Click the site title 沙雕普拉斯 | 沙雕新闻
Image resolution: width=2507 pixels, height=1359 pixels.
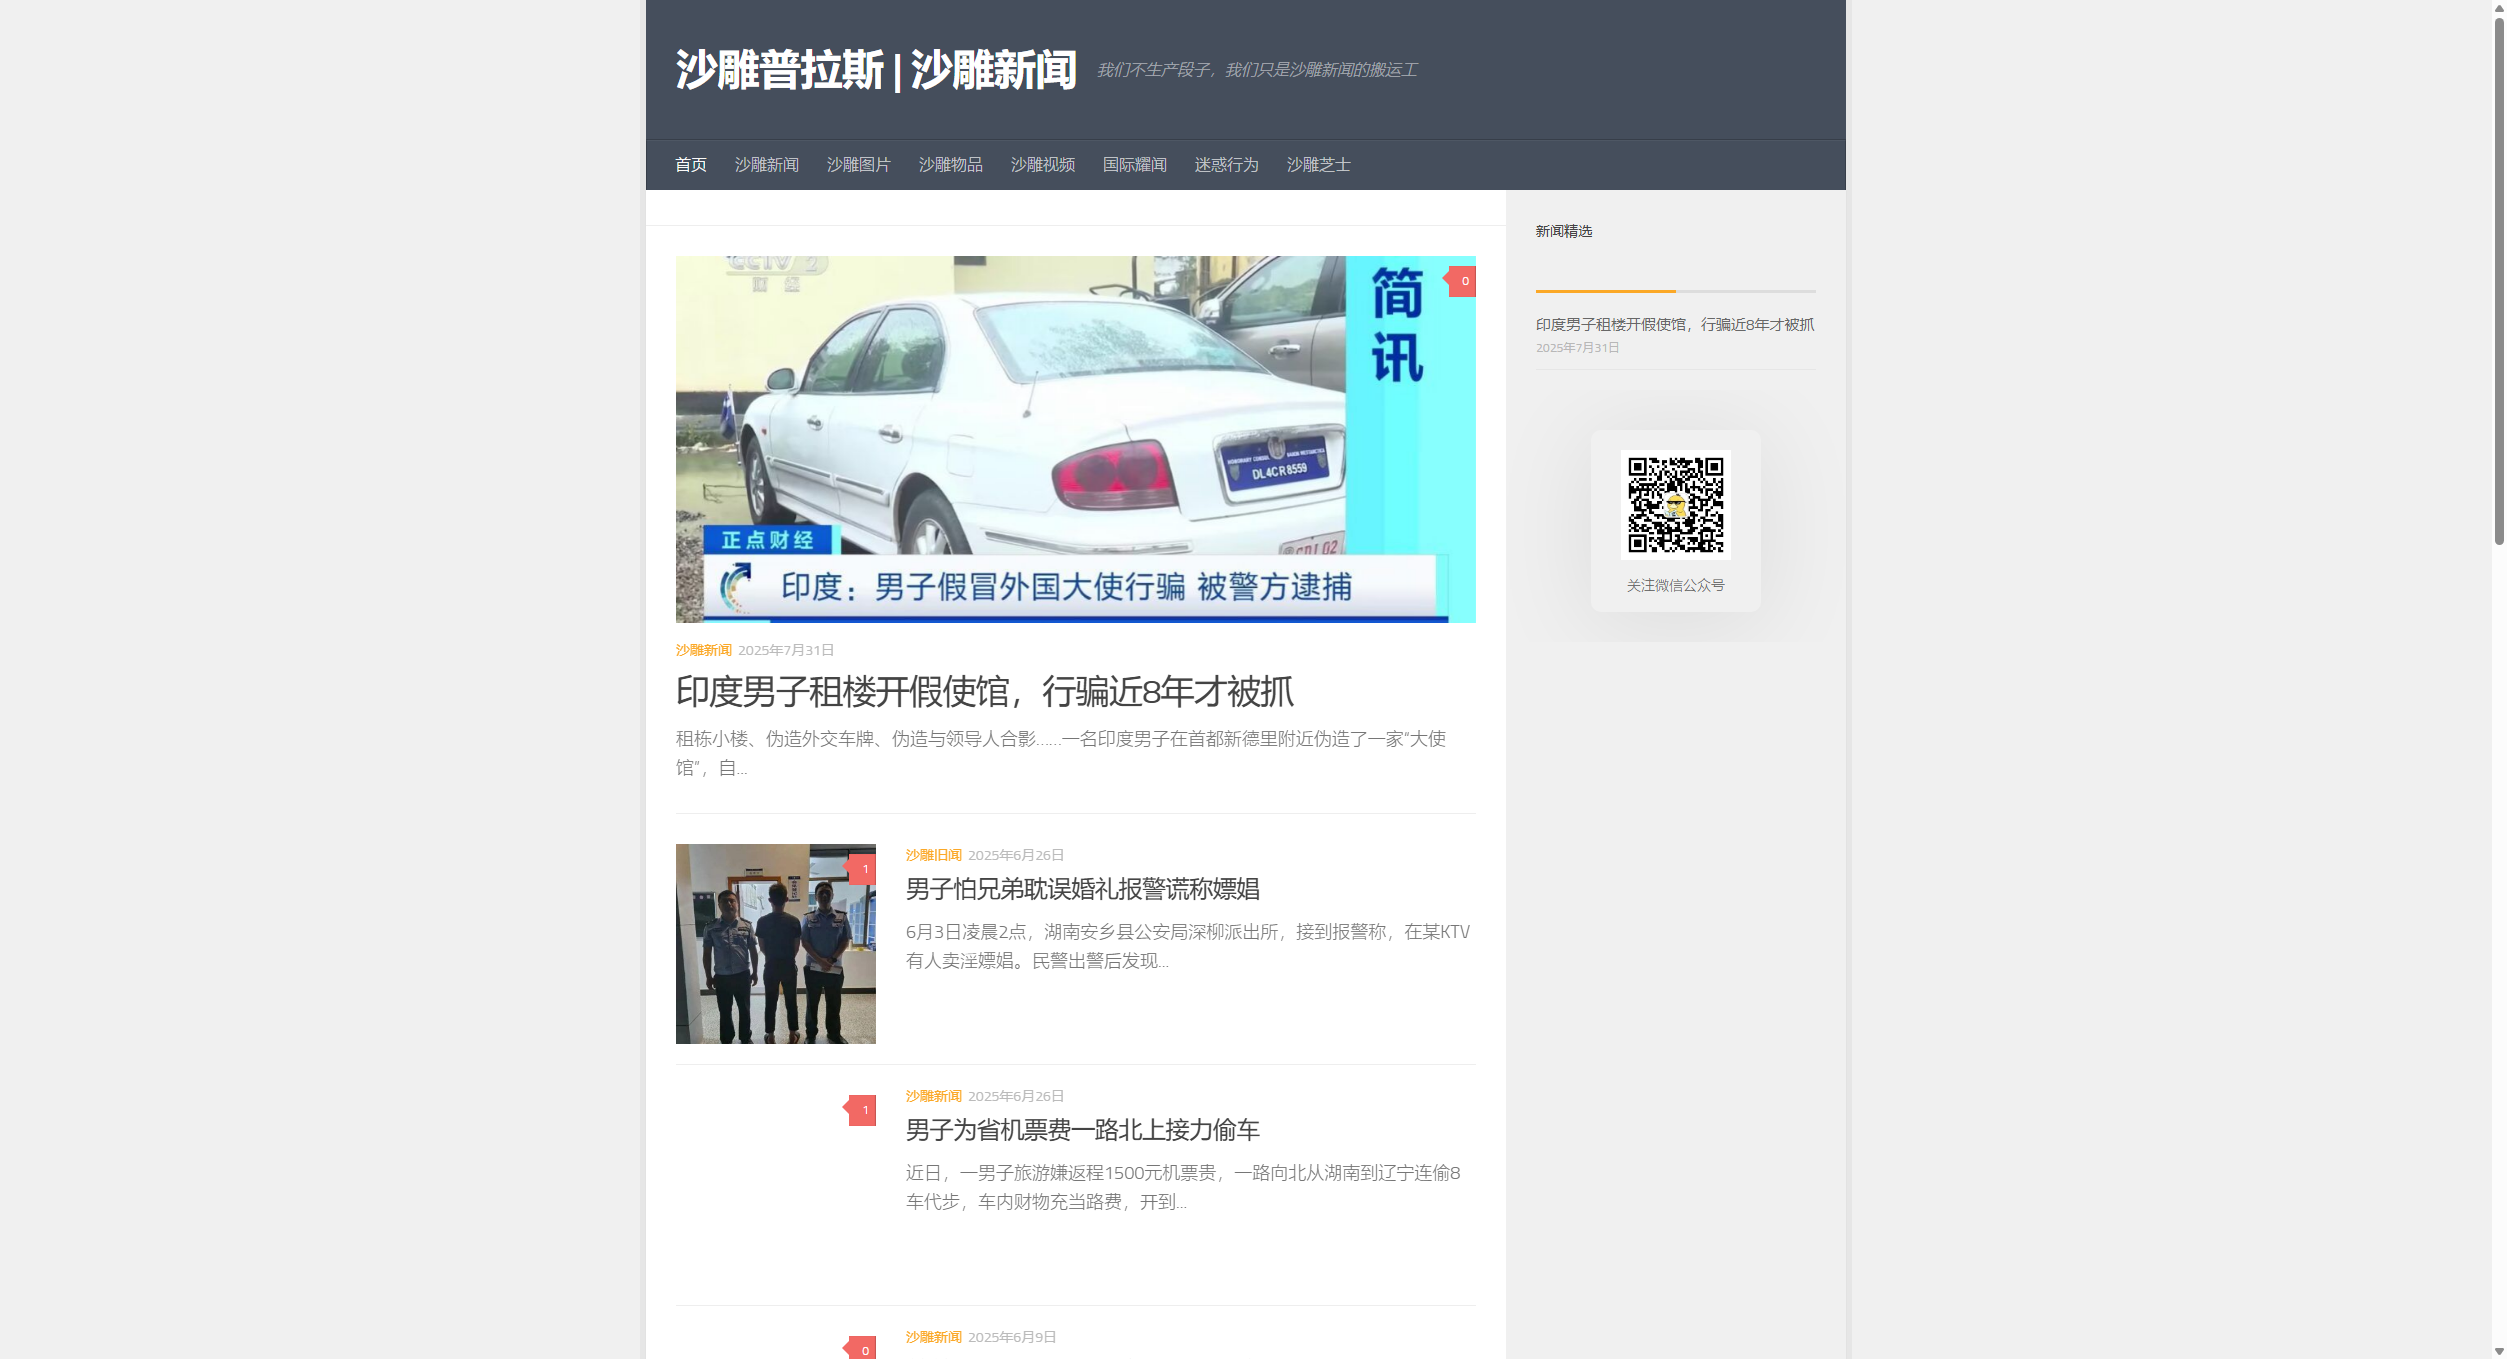click(x=876, y=70)
